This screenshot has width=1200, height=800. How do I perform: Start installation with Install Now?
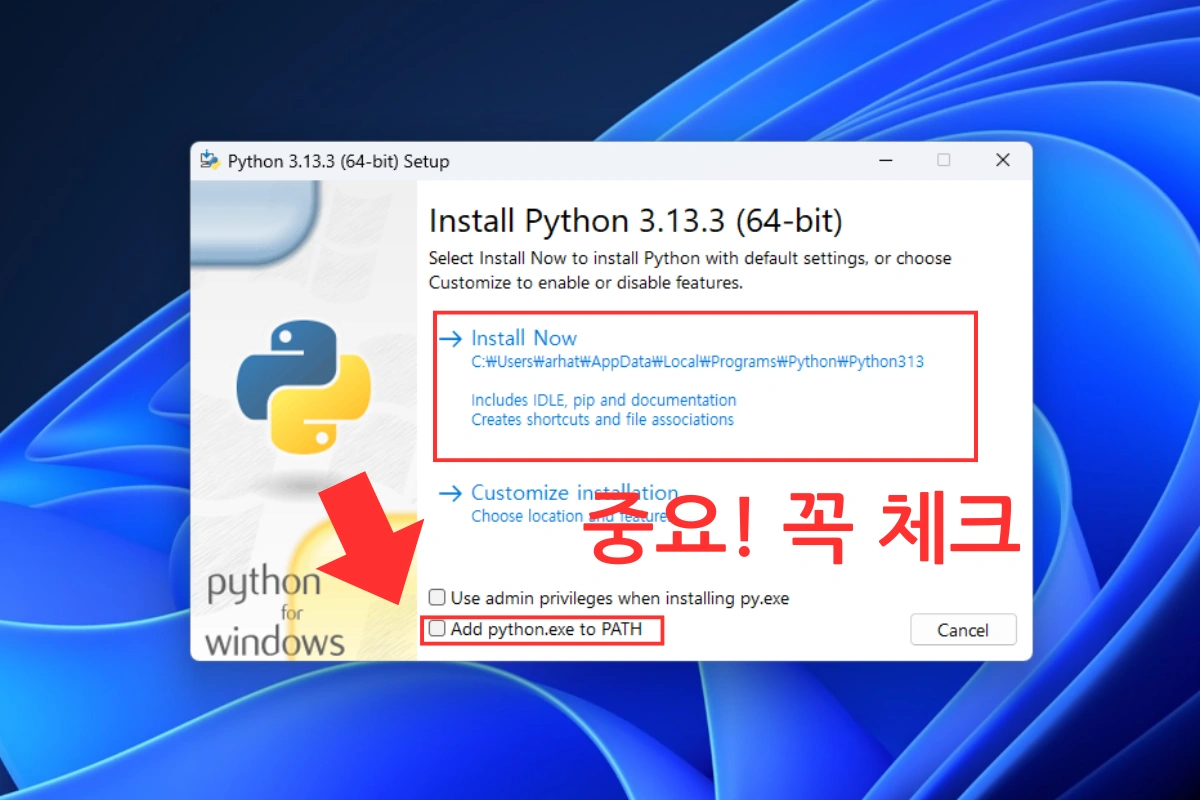[524, 338]
